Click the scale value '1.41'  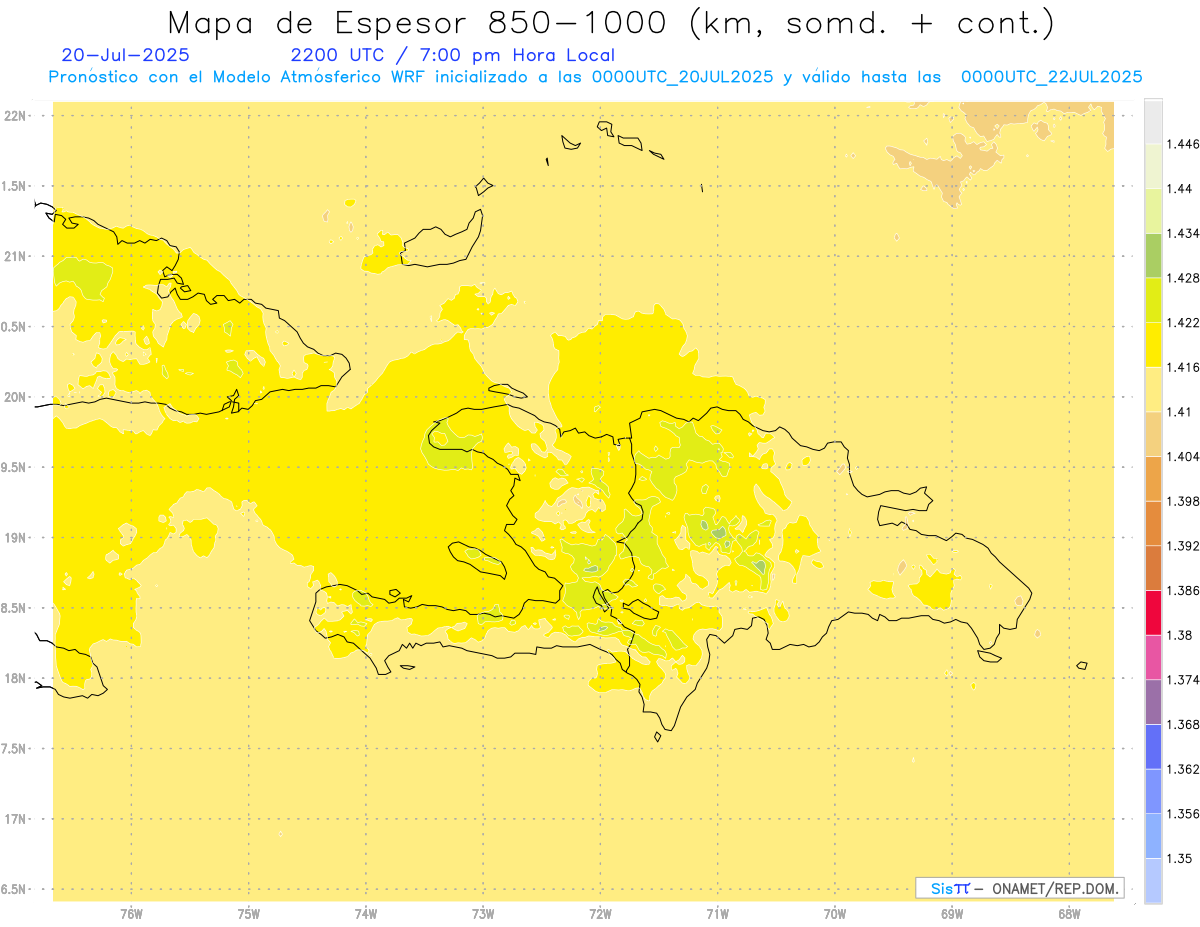(1179, 411)
